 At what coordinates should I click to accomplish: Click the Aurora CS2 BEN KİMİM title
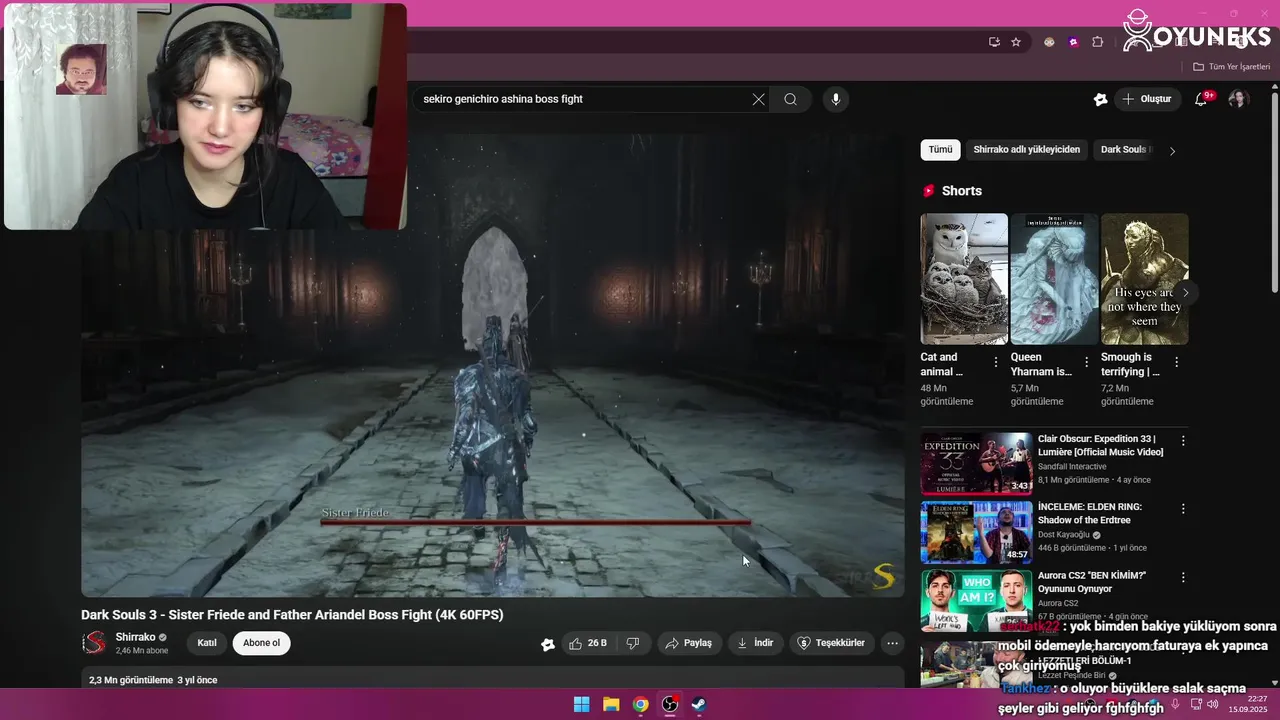(x=1092, y=582)
